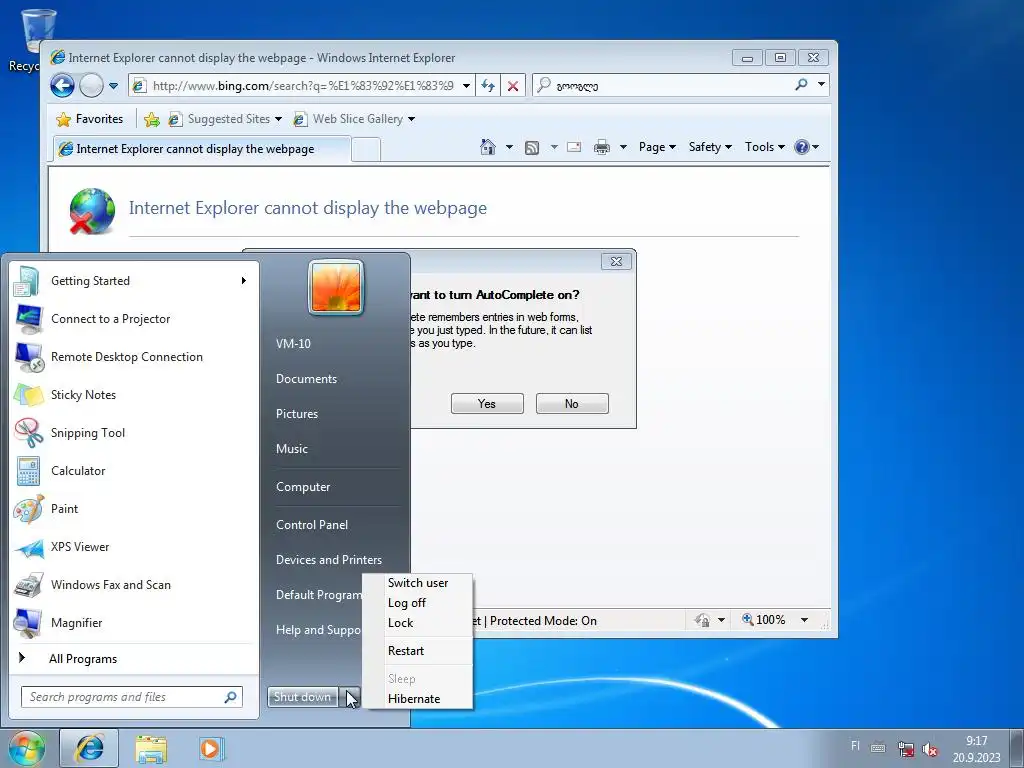This screenshot has height=768, width=1024.
Task: Click the Back arrow in Internet Explorer
Action: coord(63,86)
